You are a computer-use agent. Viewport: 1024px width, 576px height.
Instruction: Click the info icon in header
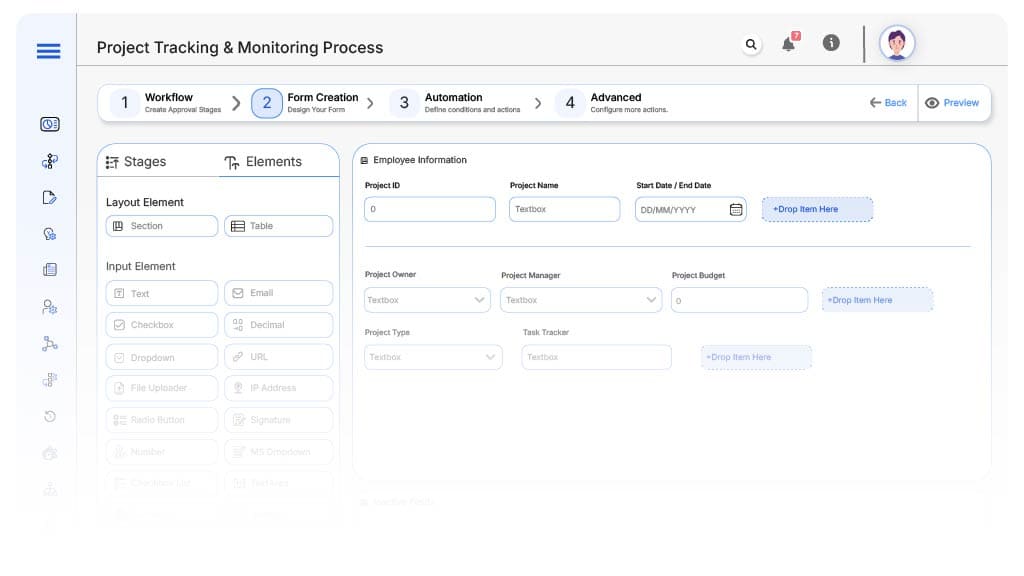click(830, 43)
